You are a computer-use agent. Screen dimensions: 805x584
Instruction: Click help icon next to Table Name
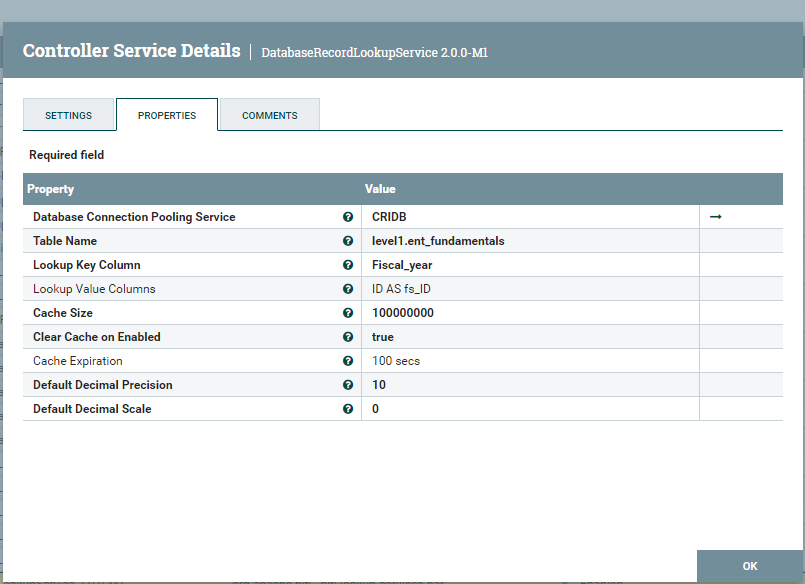pyautogui.click(x=348, y=241)
